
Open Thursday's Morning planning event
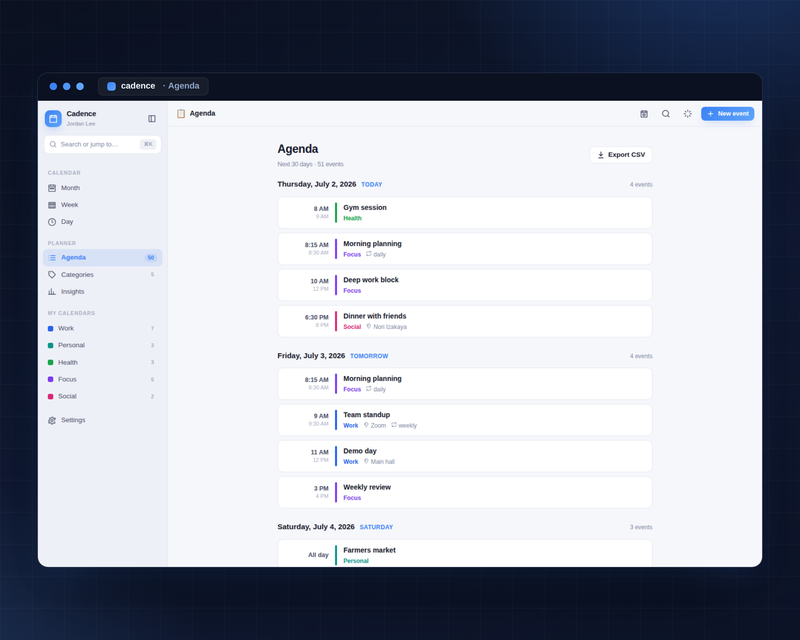click(465, 249)
